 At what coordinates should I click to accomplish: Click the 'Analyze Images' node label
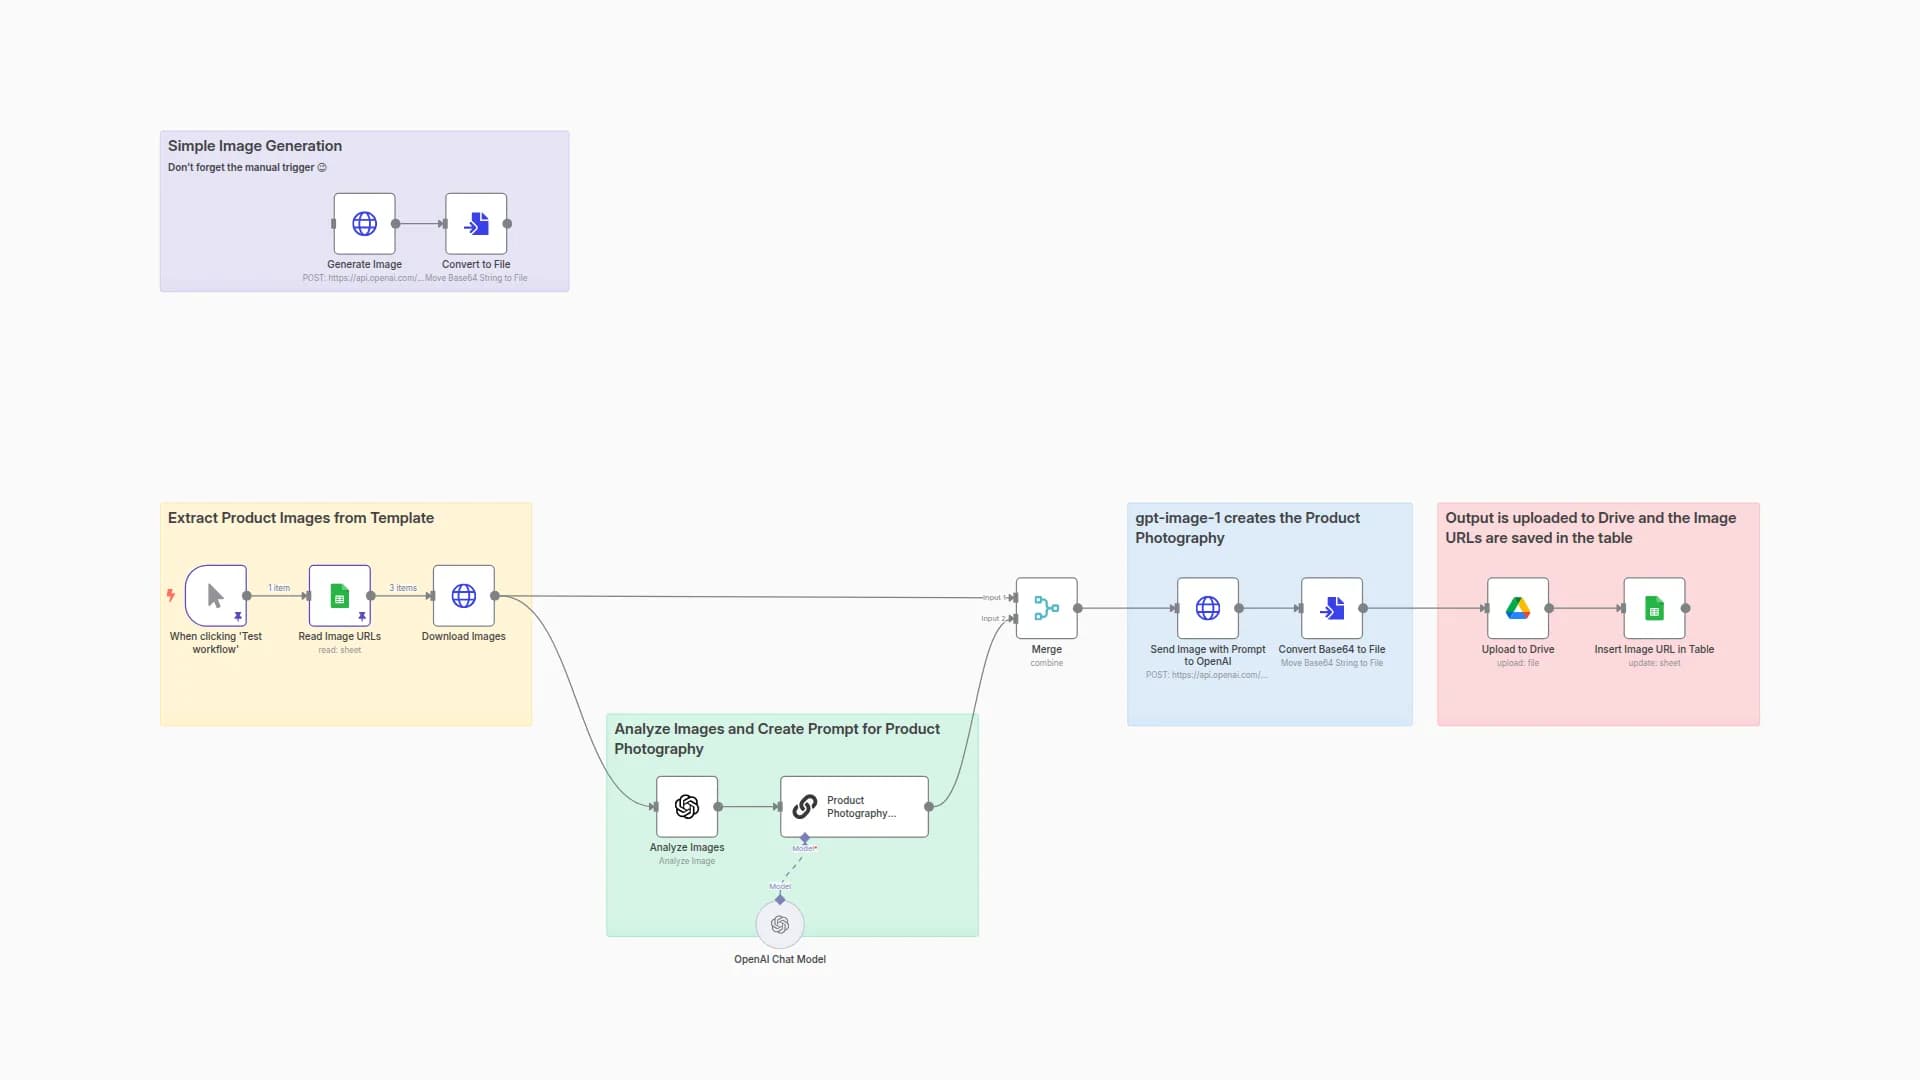click(687, 848)
